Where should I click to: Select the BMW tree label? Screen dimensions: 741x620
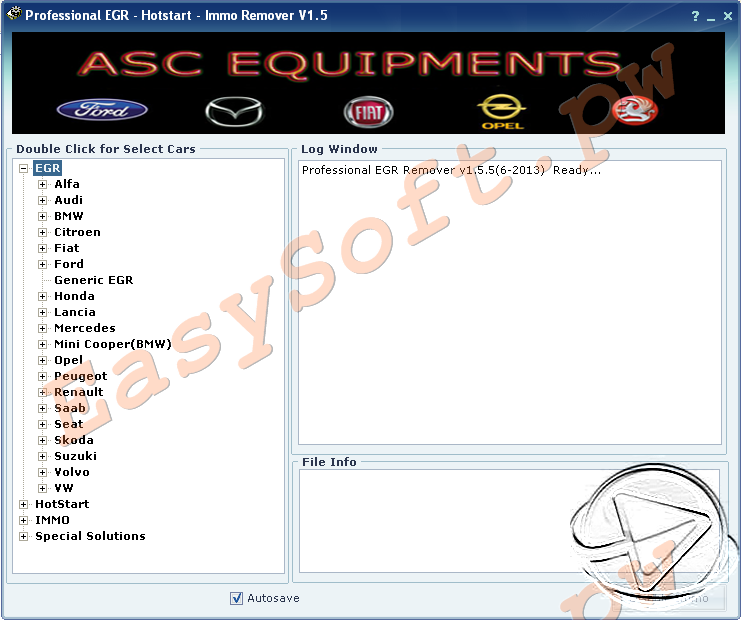tap(69, 216)
